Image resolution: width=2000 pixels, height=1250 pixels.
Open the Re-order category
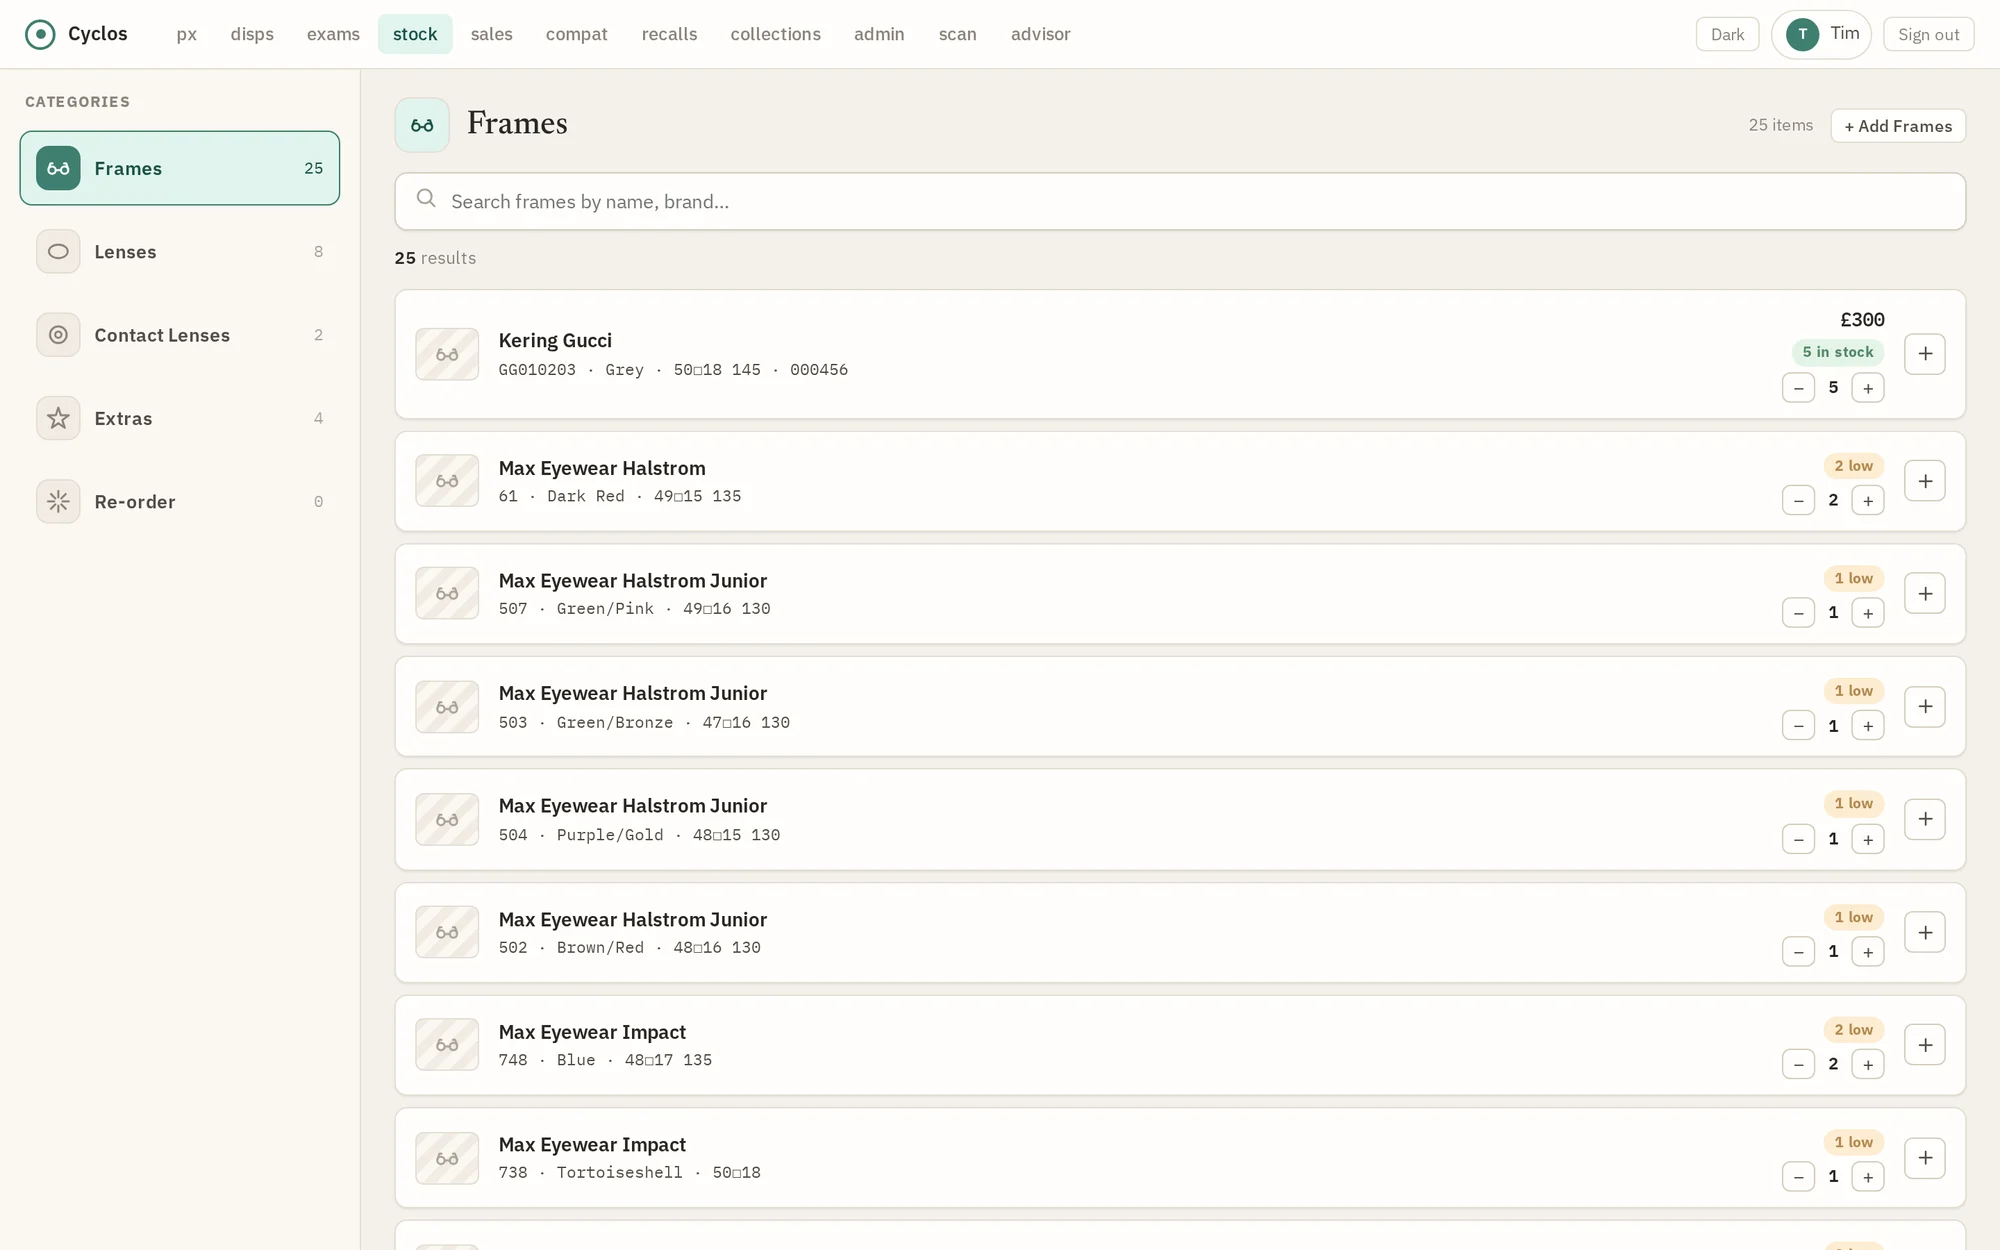point(180,502)
